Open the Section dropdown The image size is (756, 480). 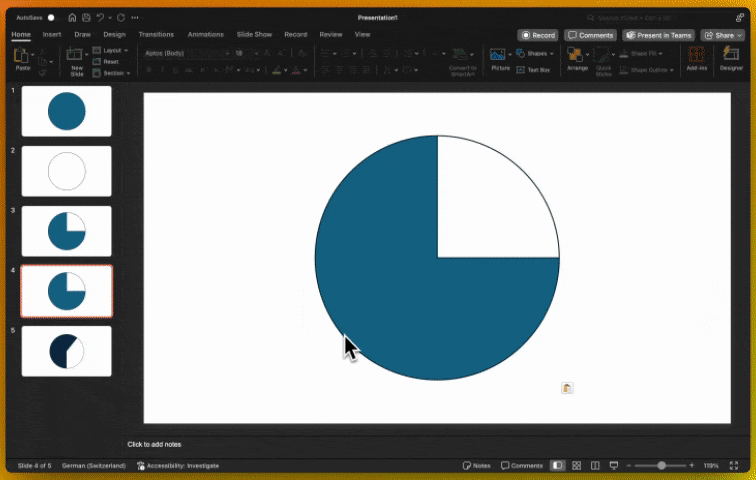point(111,73)
